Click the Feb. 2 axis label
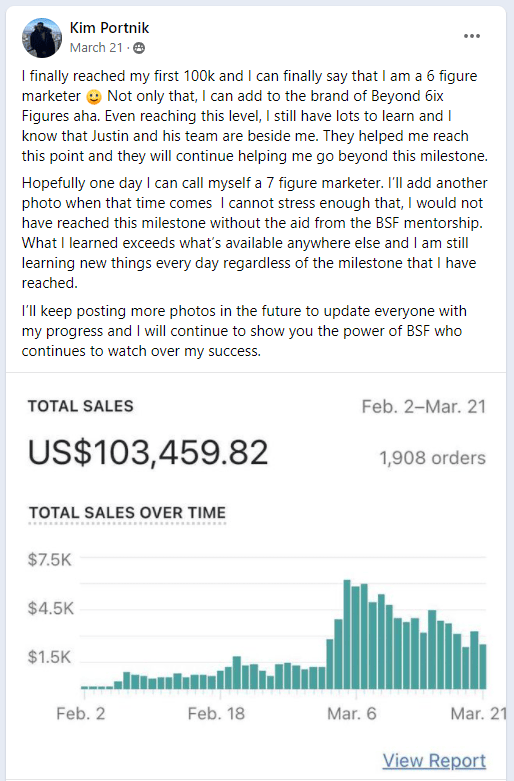Screen dimensions: 514x781 (81, 714)
